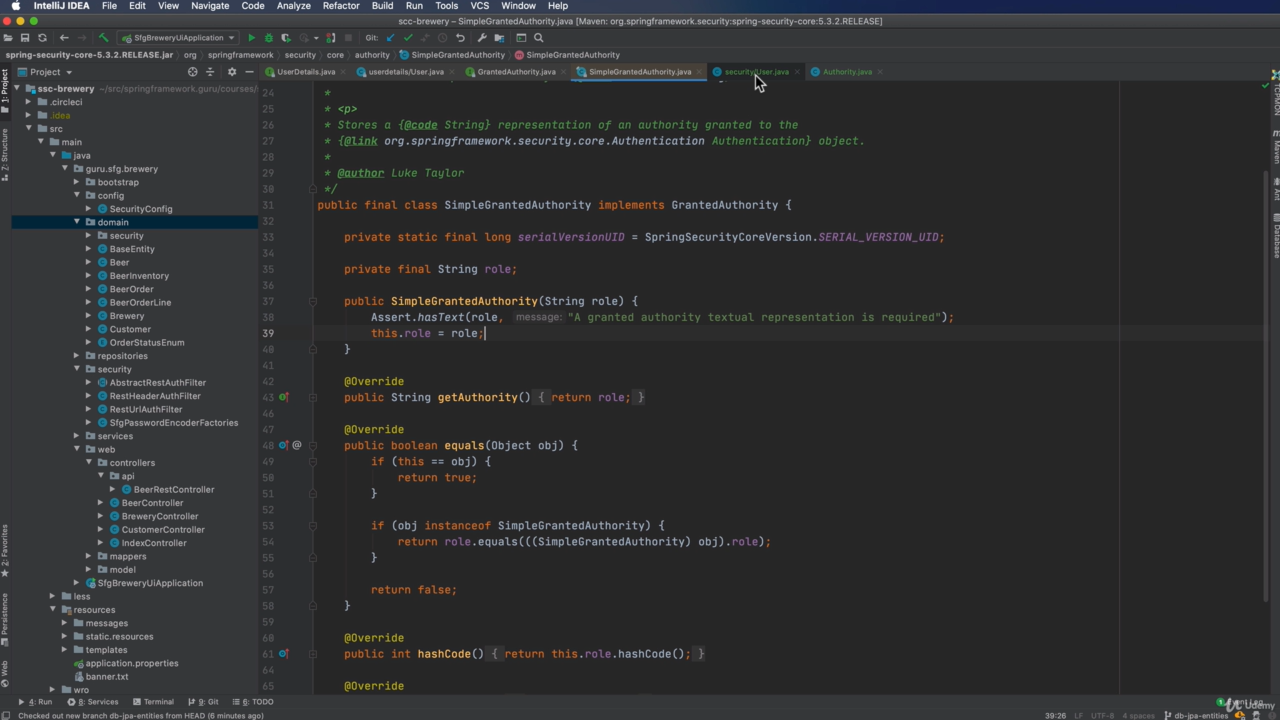Open the Refactor menu
Screen dimensions: 1280x720
(x=340, y=6)
